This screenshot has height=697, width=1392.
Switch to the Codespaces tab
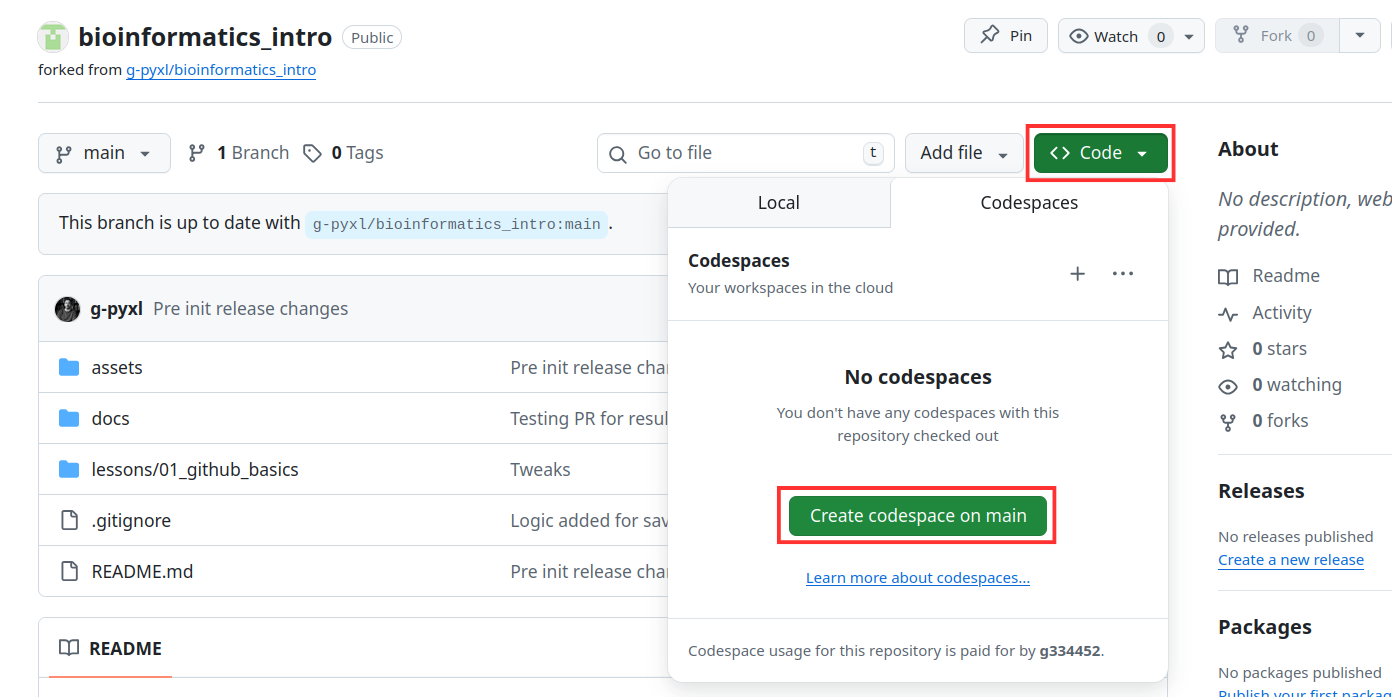click(x=1029, y=203)
